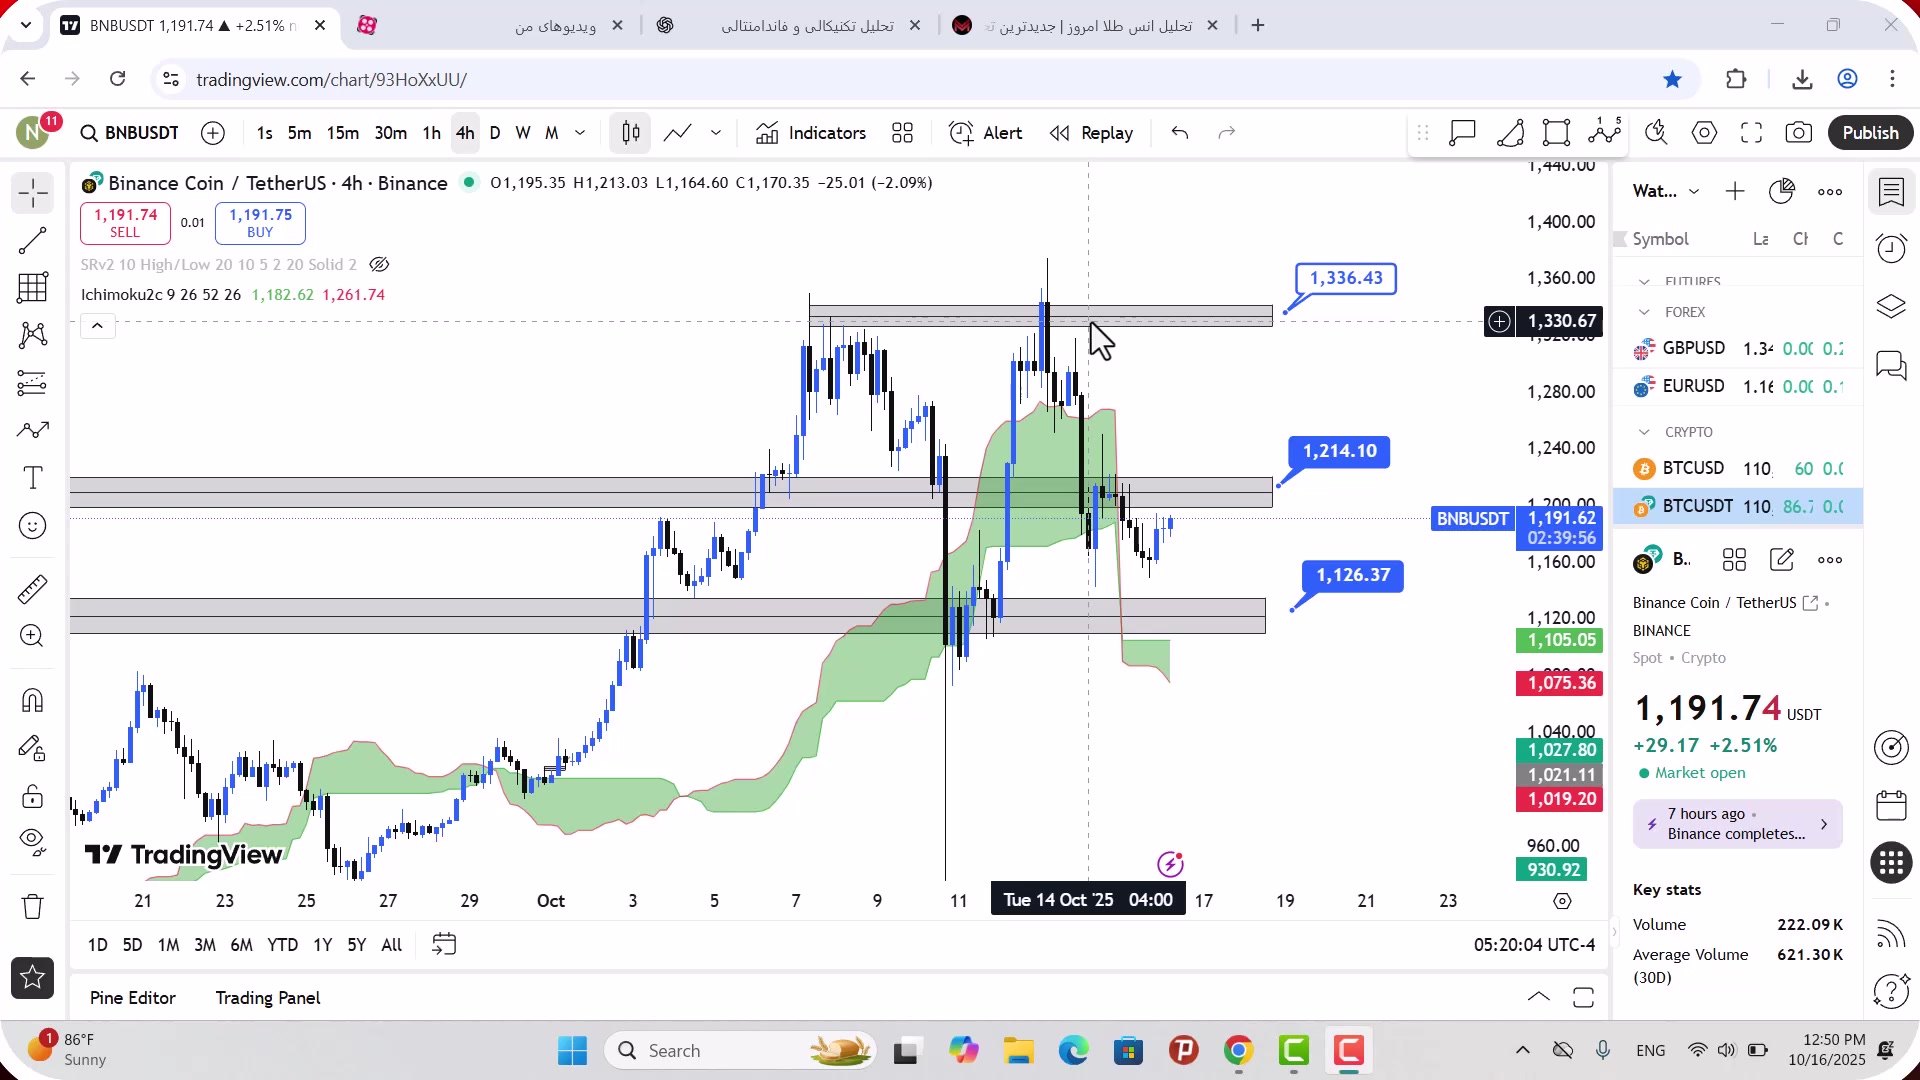Viewport: 1920px width, 1080px height.
Task: Select BTCUSD in the watchlist
Action: click(x=1738, y=469)
